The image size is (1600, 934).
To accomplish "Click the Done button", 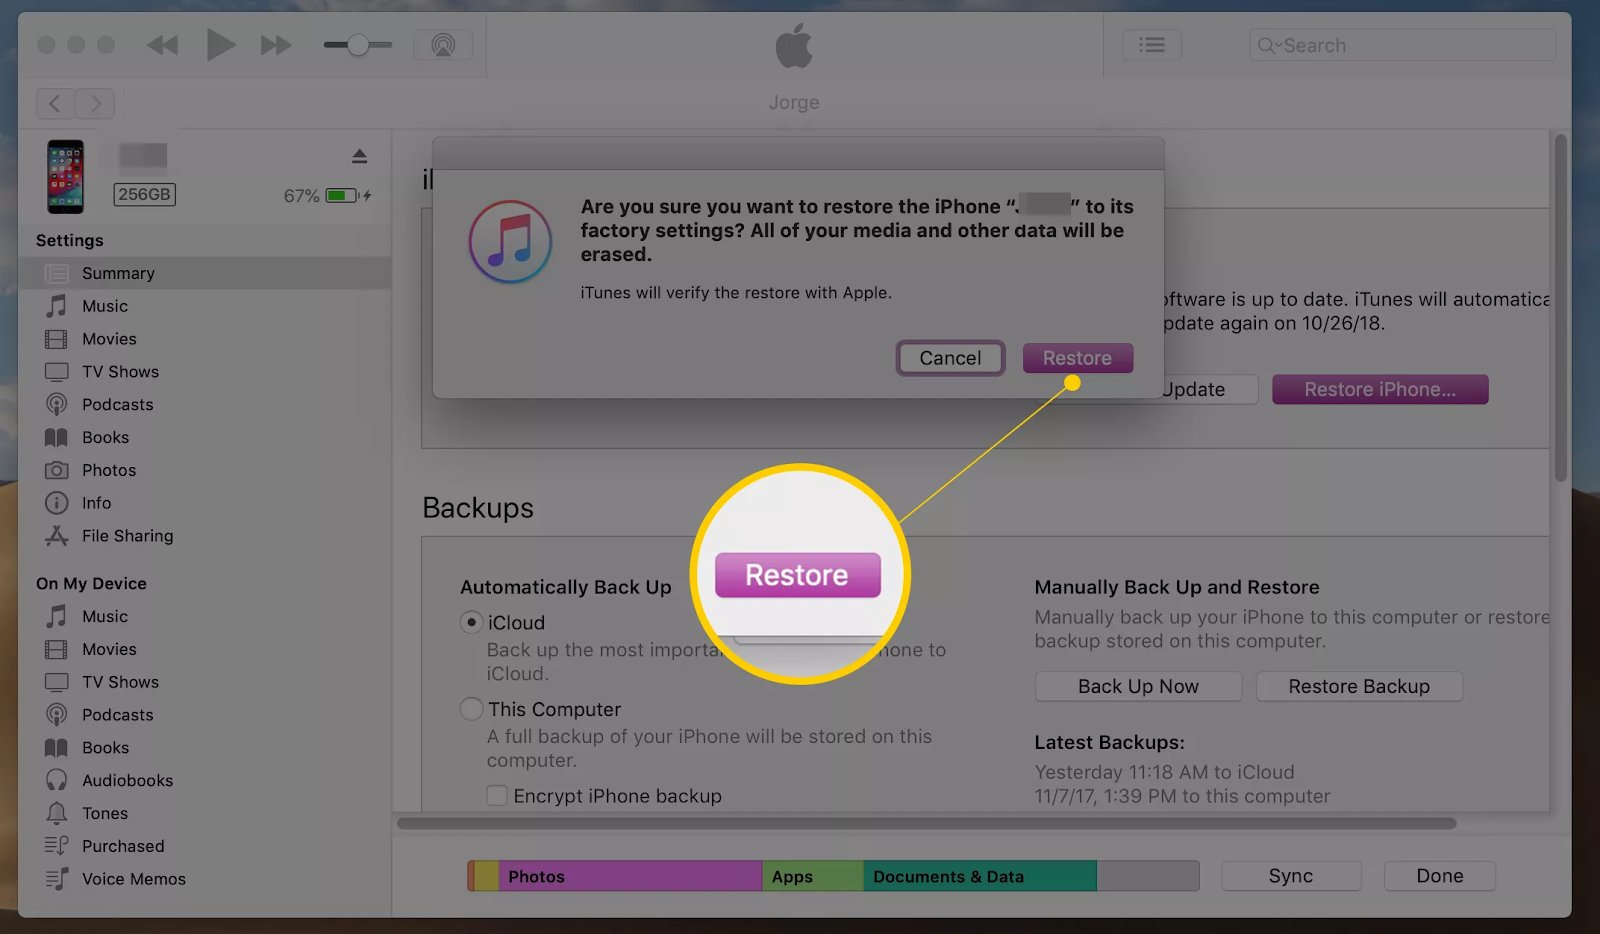I will click(x=1440, y=876).
